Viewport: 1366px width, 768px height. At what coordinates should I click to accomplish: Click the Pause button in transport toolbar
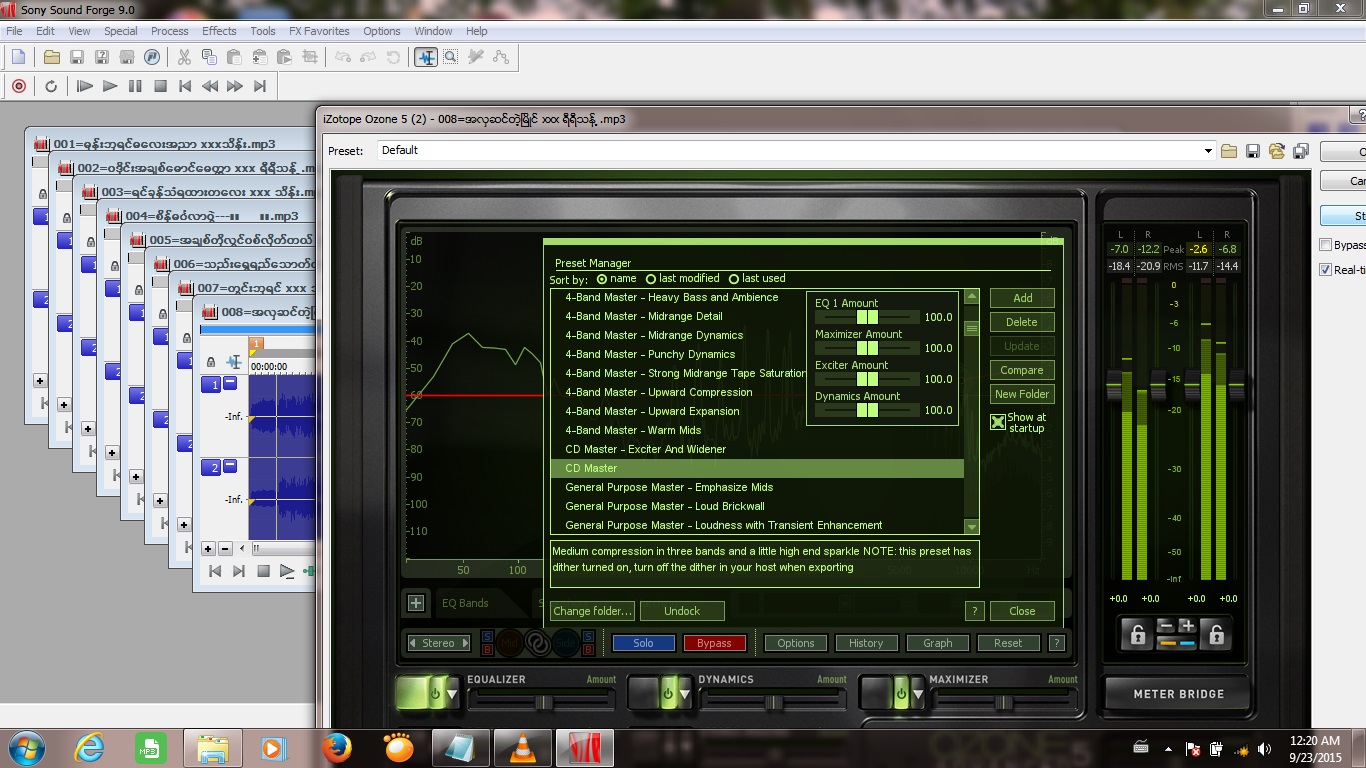135,86
